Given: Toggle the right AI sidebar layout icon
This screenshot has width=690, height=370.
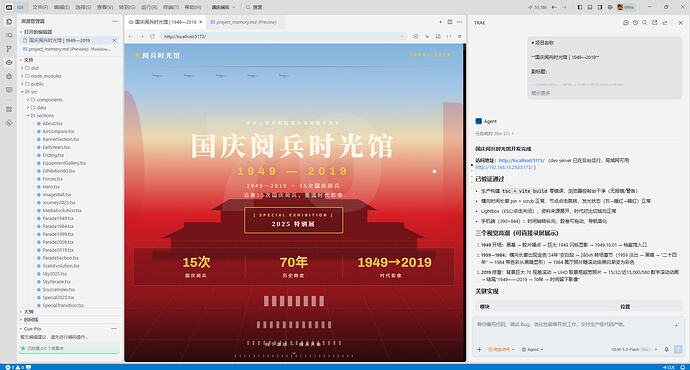Looking at the screenshot, I should click(x=600, y=7).
